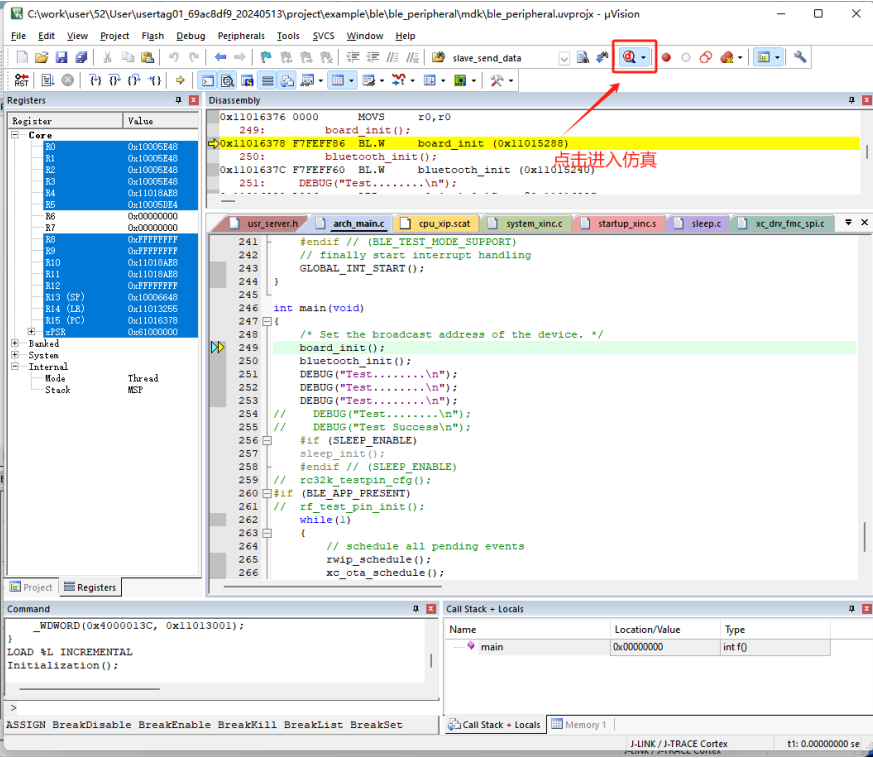Open the Flash menu

click(x=153, y=36)
